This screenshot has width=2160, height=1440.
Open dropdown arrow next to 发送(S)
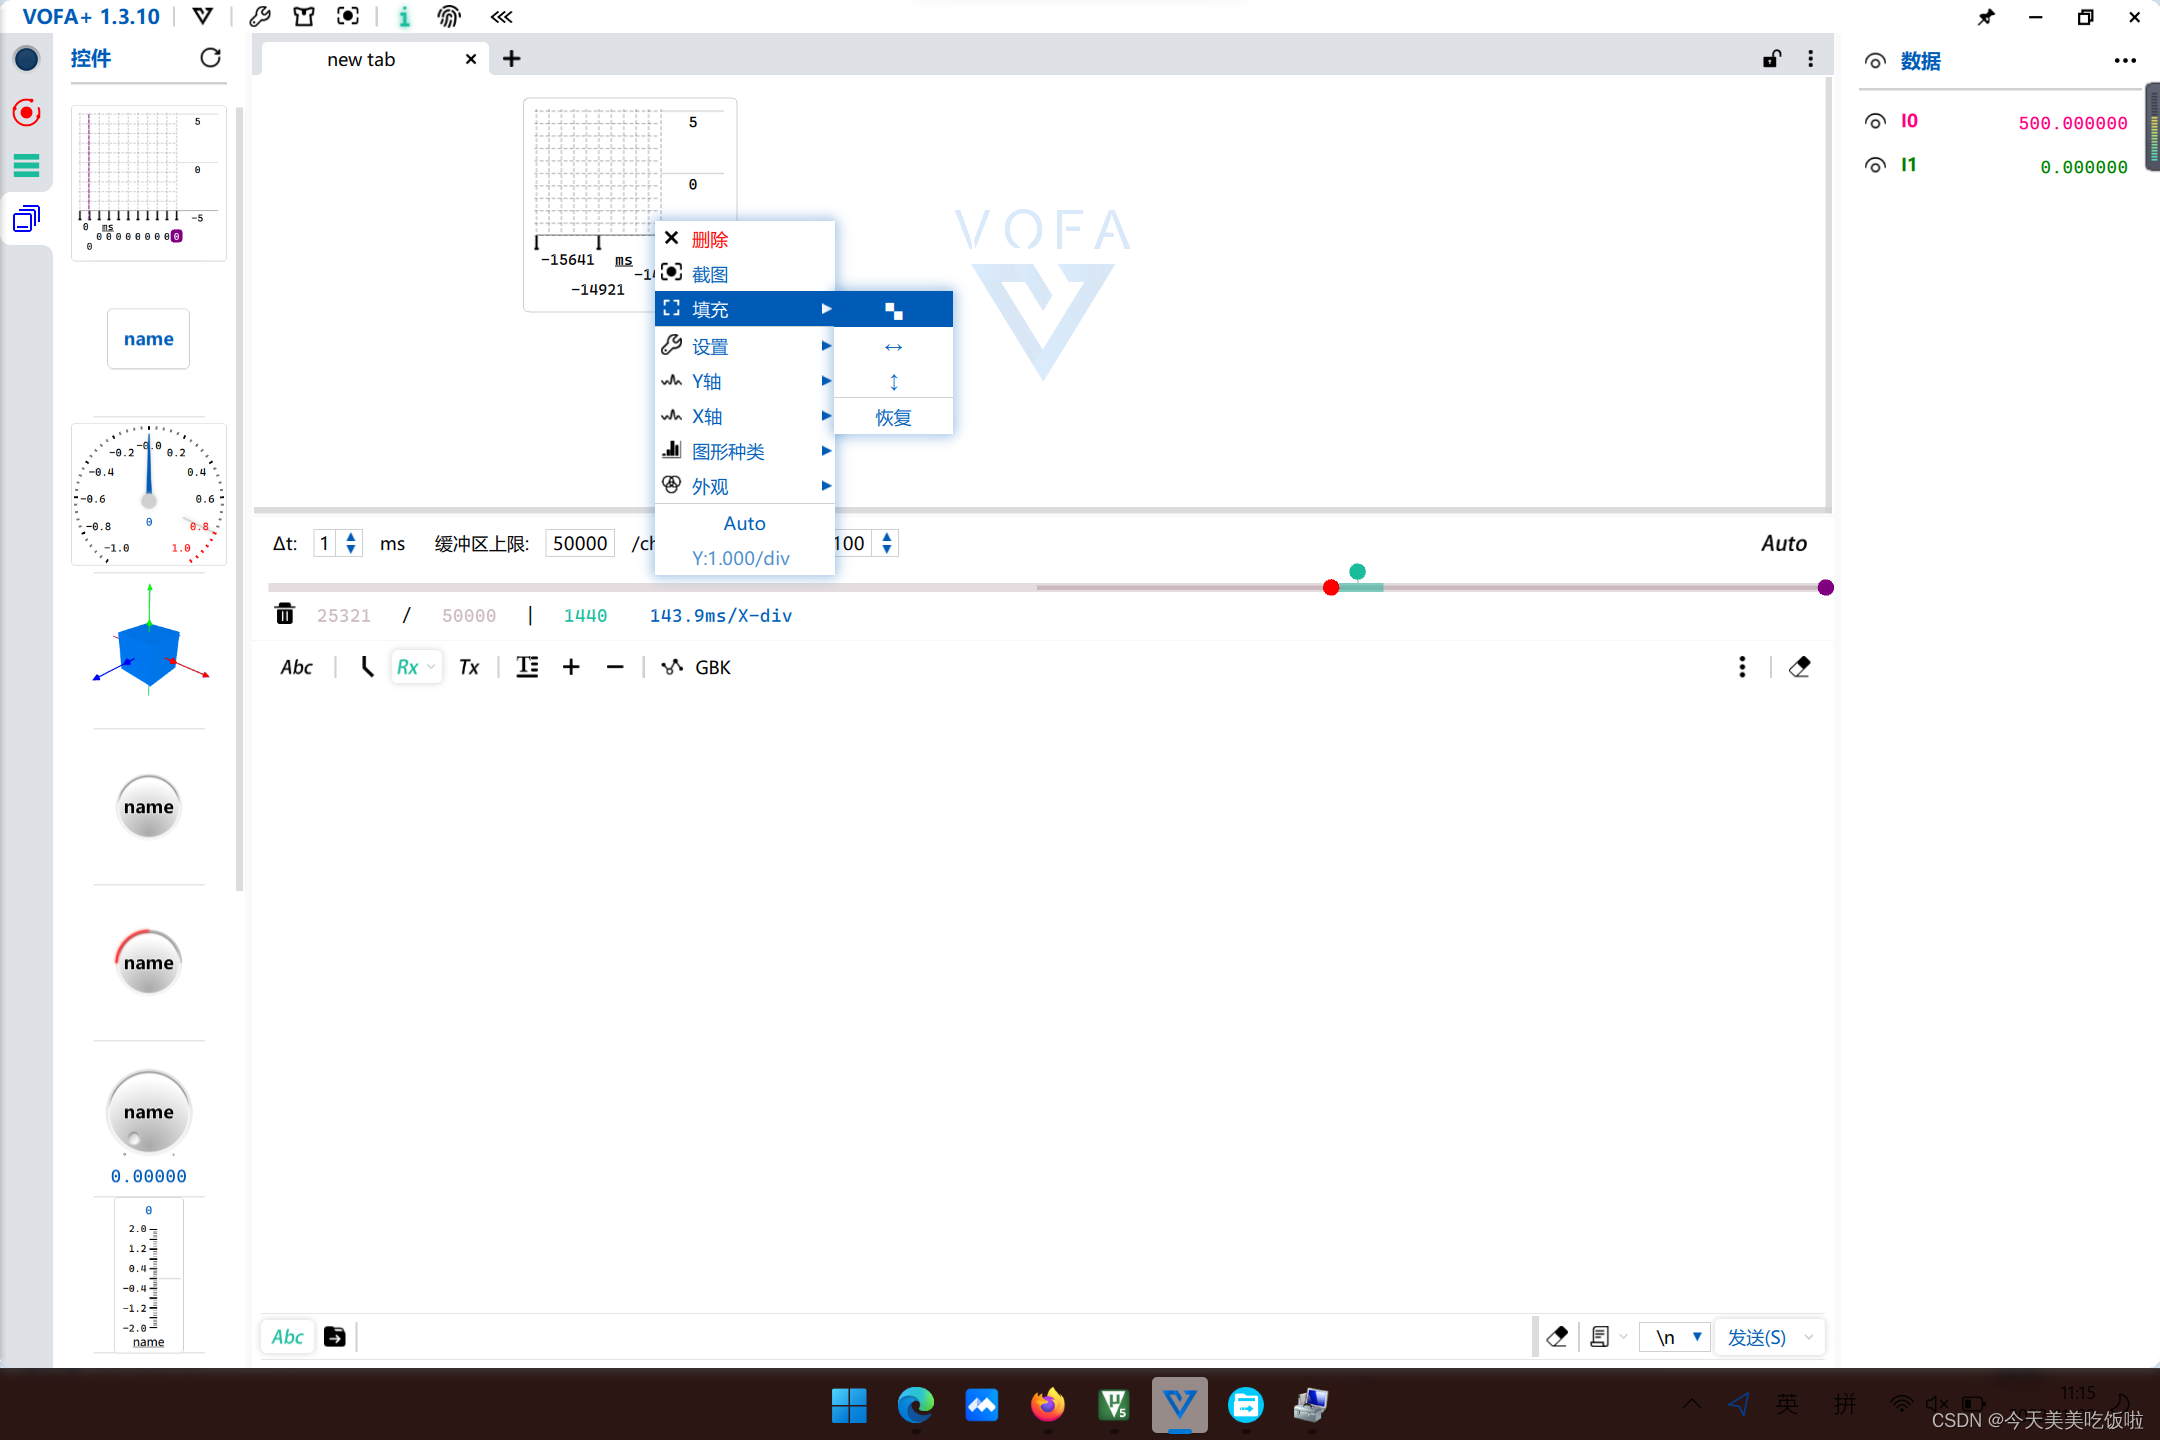1808,1337
